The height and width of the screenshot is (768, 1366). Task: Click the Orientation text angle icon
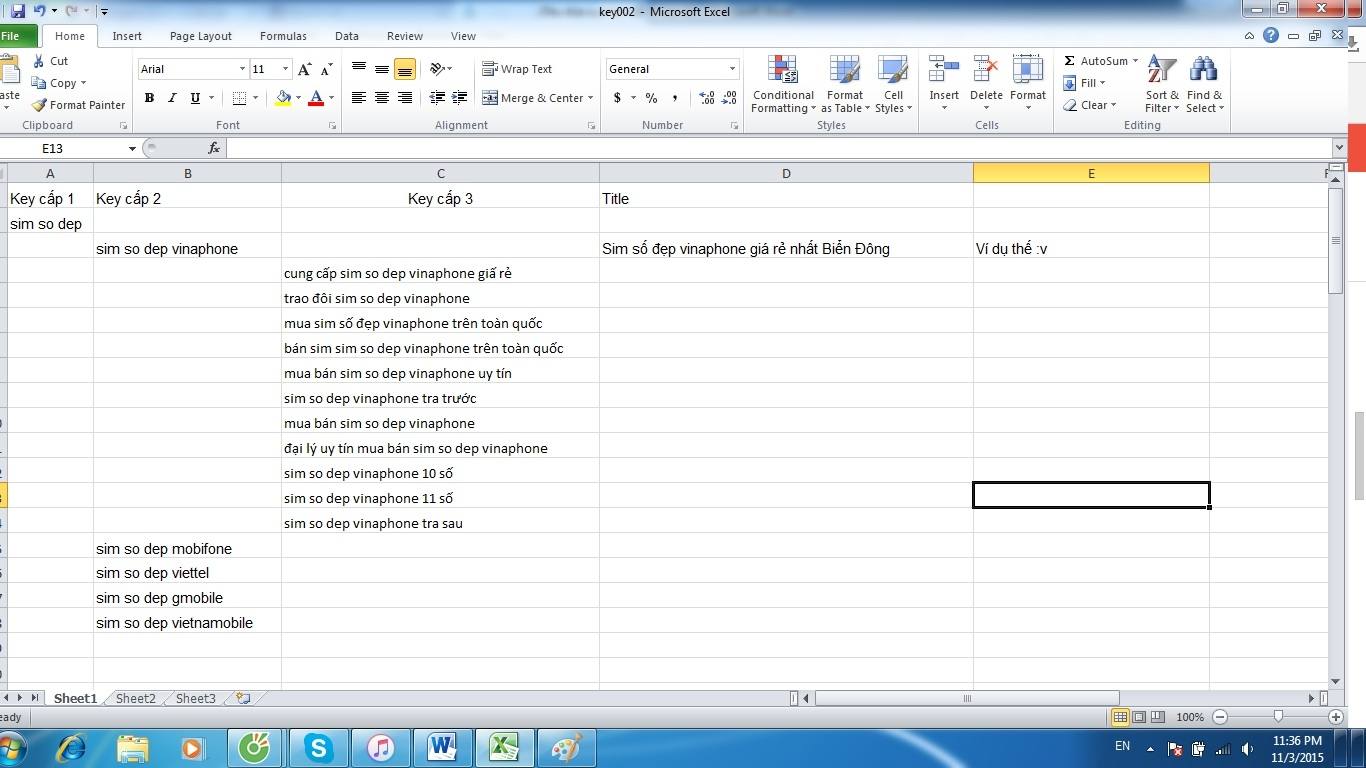[x=437, y=69]
